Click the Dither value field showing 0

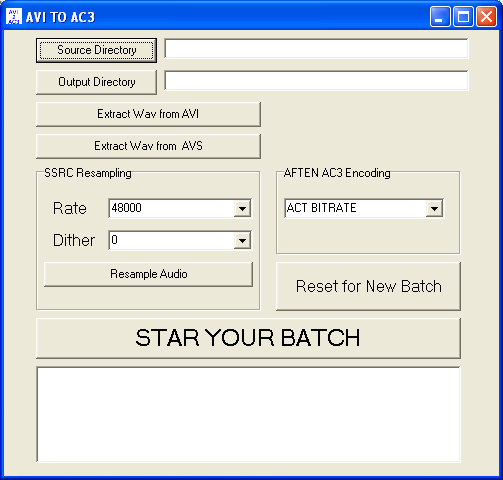tap(172, 240)
